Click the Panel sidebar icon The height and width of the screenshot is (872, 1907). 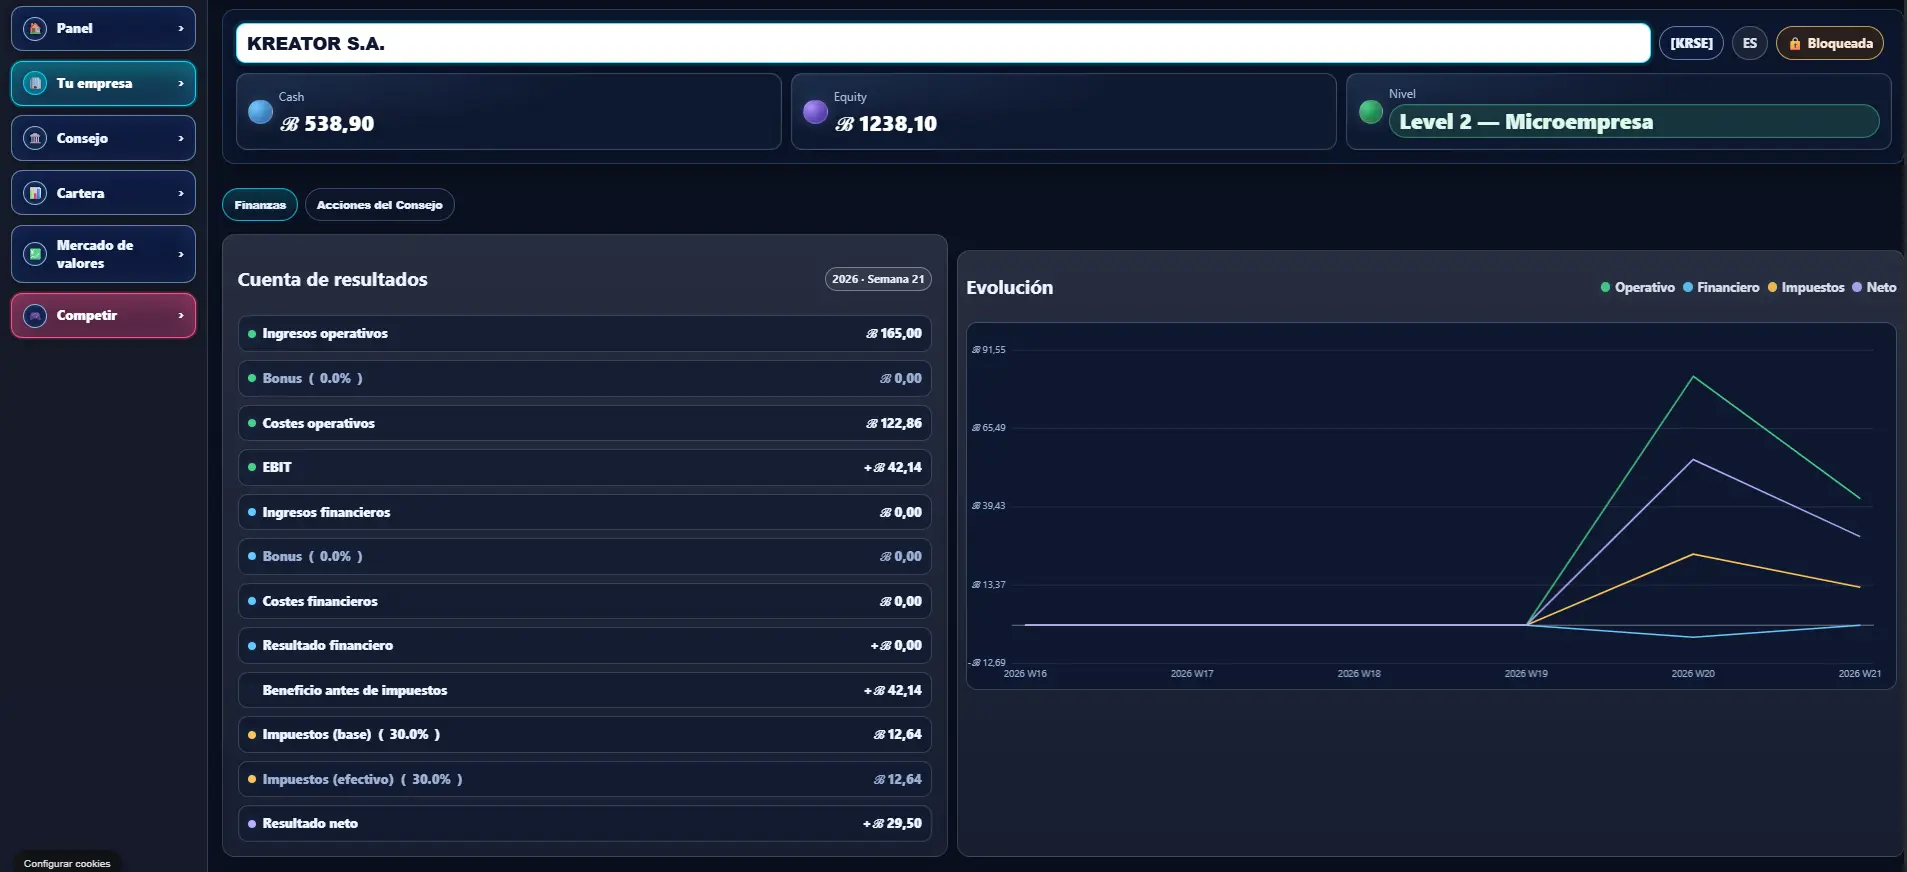point(35,29)
